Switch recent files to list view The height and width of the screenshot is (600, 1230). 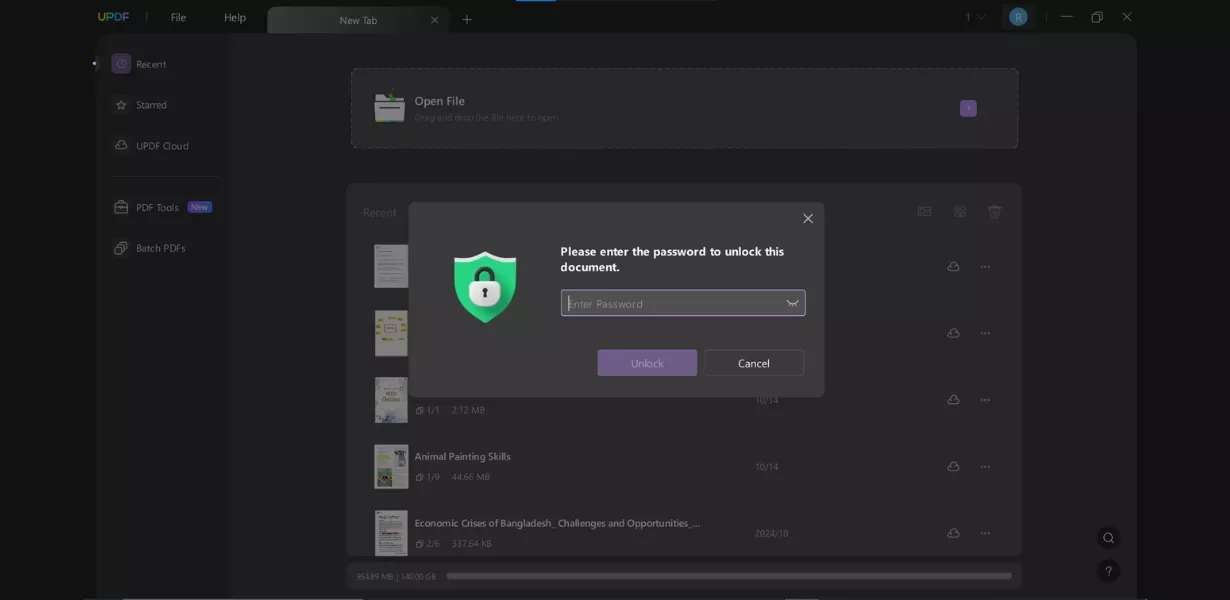pos(924,211)
